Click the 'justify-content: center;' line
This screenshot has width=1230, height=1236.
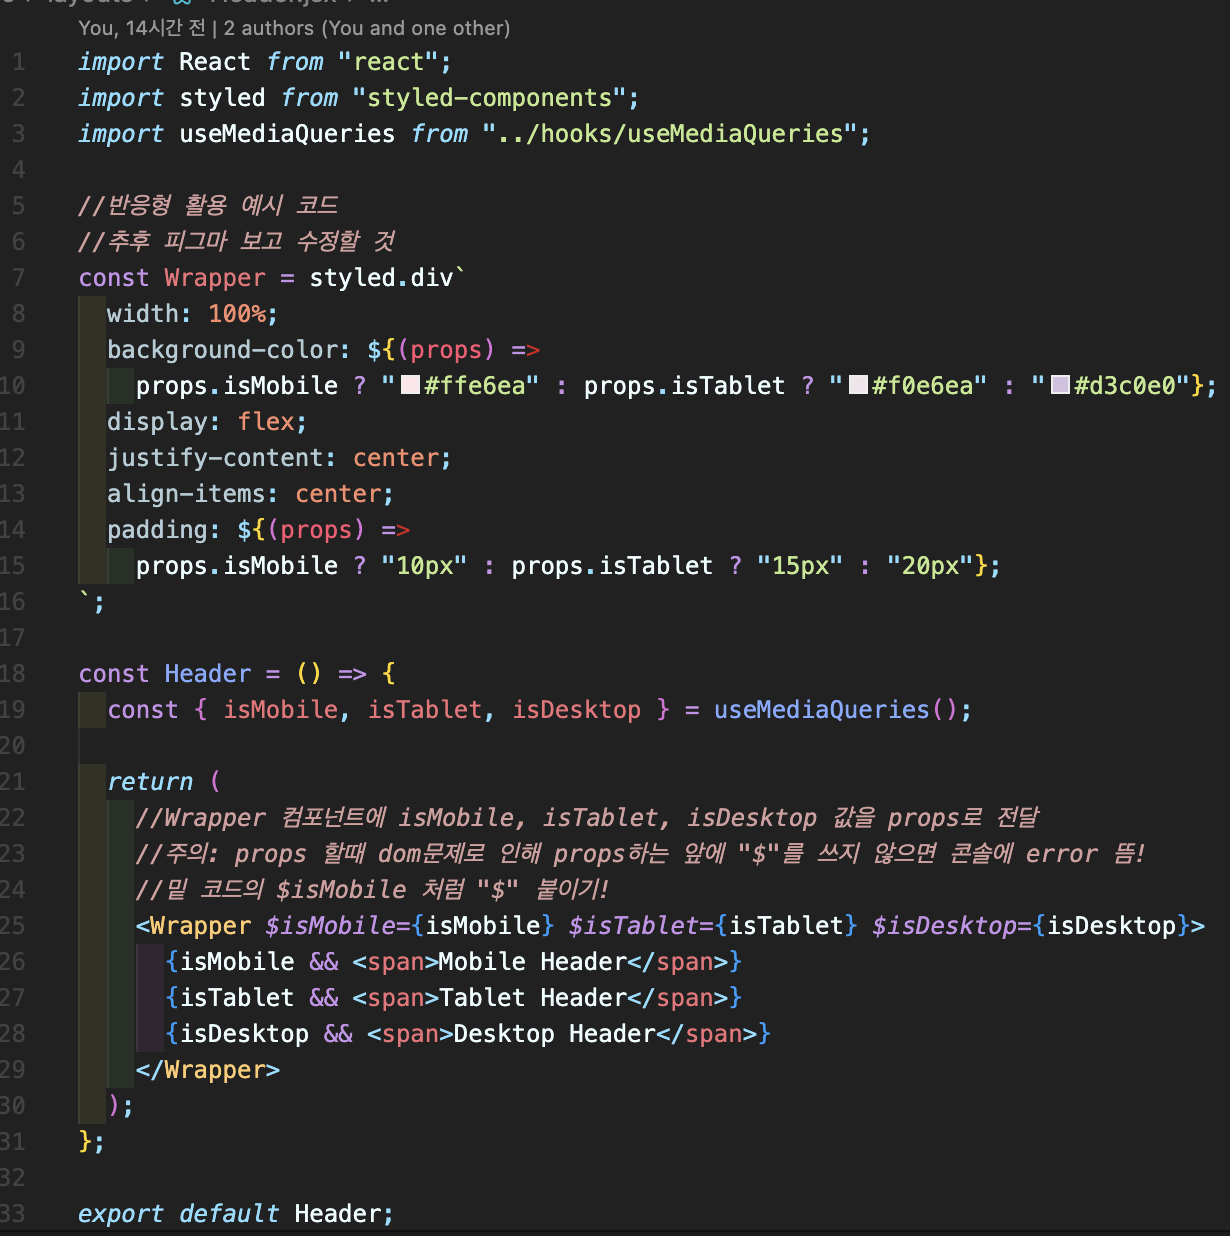pos(279,458)
